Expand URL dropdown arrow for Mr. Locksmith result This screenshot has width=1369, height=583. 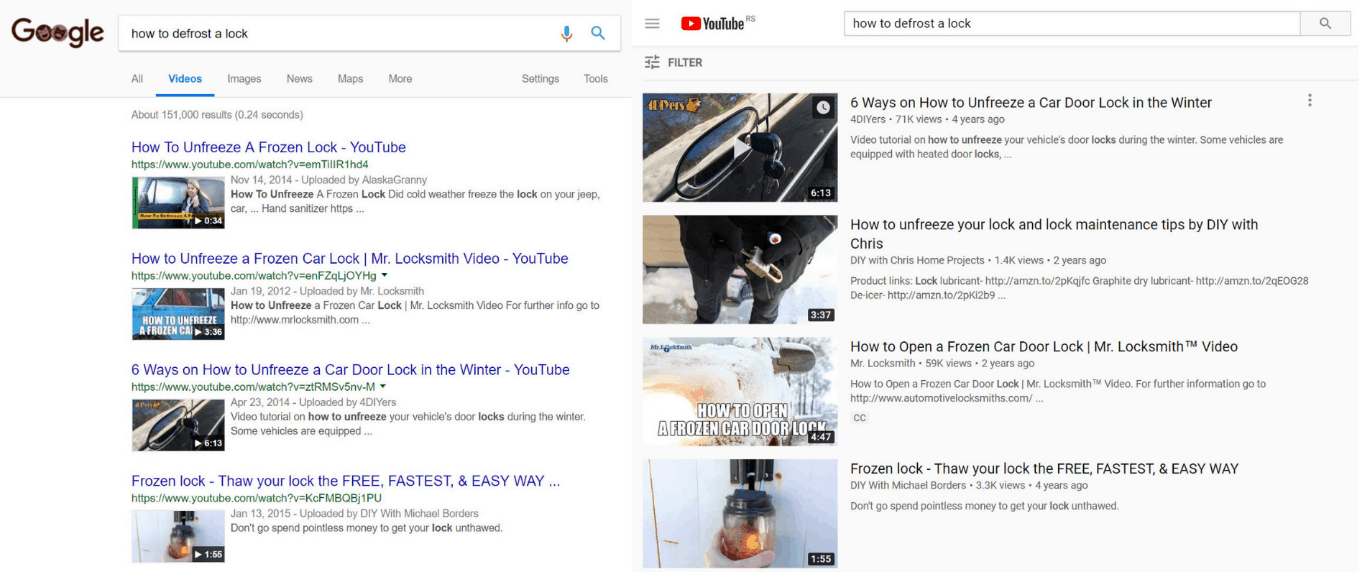[x=384, y=275]
